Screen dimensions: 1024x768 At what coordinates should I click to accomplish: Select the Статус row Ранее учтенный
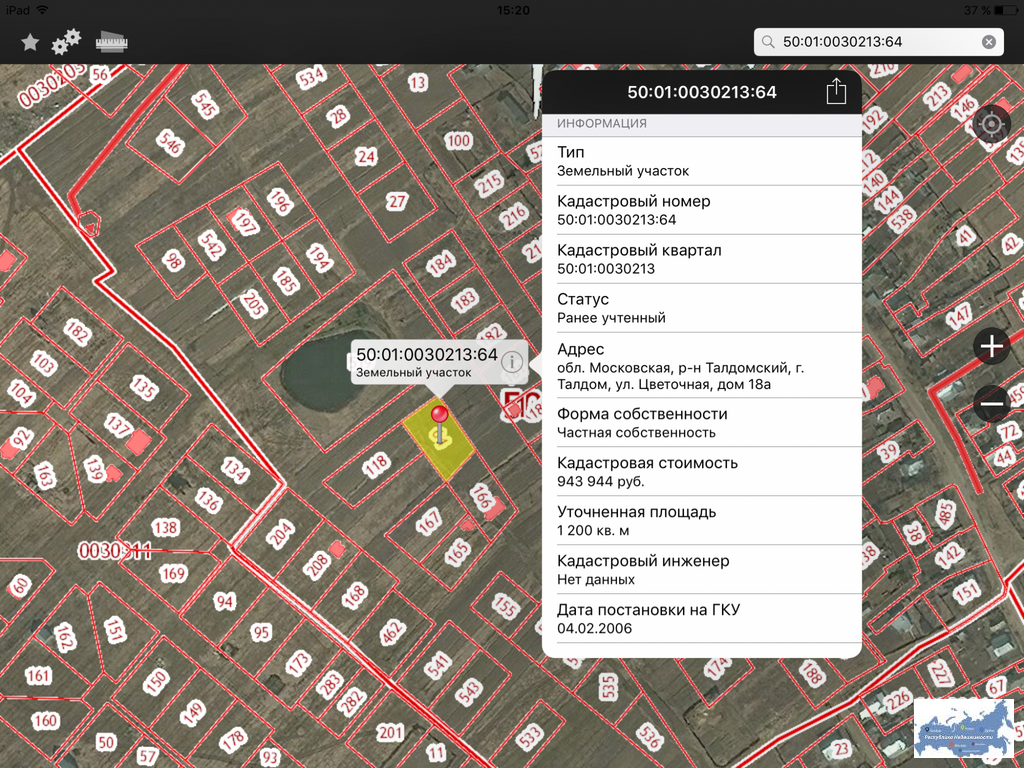701,308
